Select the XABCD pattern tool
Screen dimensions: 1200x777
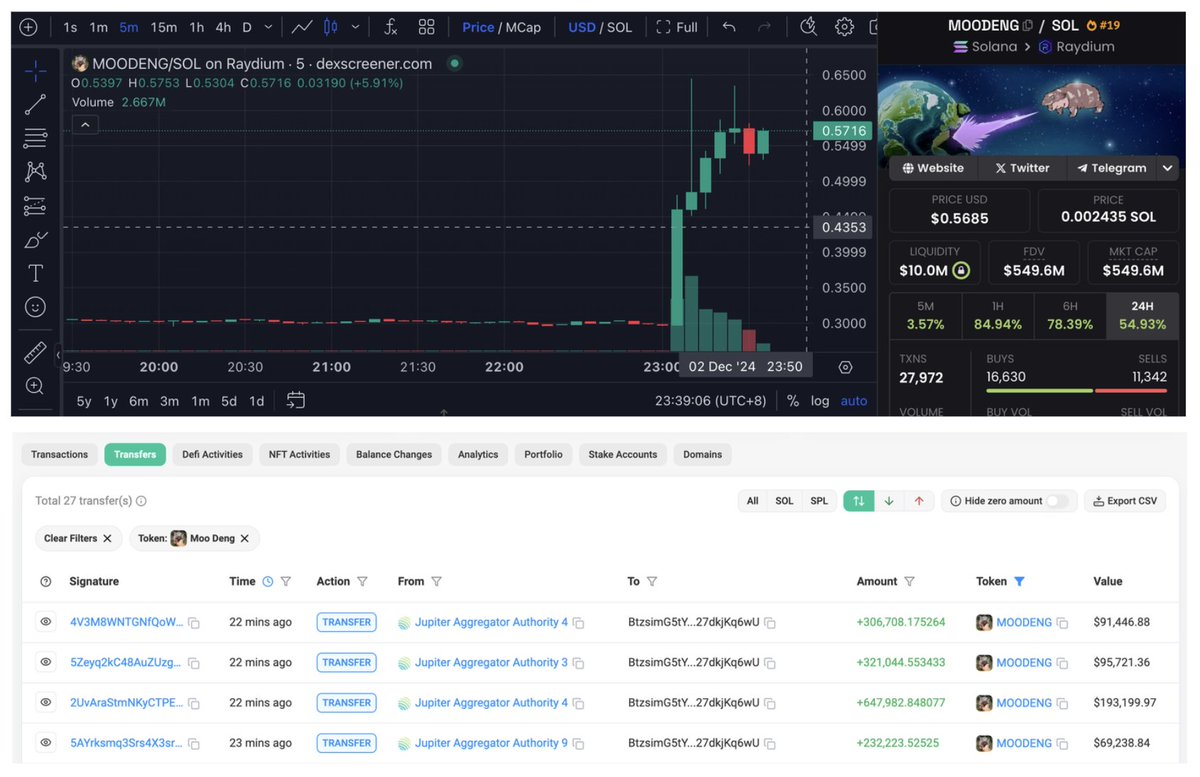tap(34, 171)
